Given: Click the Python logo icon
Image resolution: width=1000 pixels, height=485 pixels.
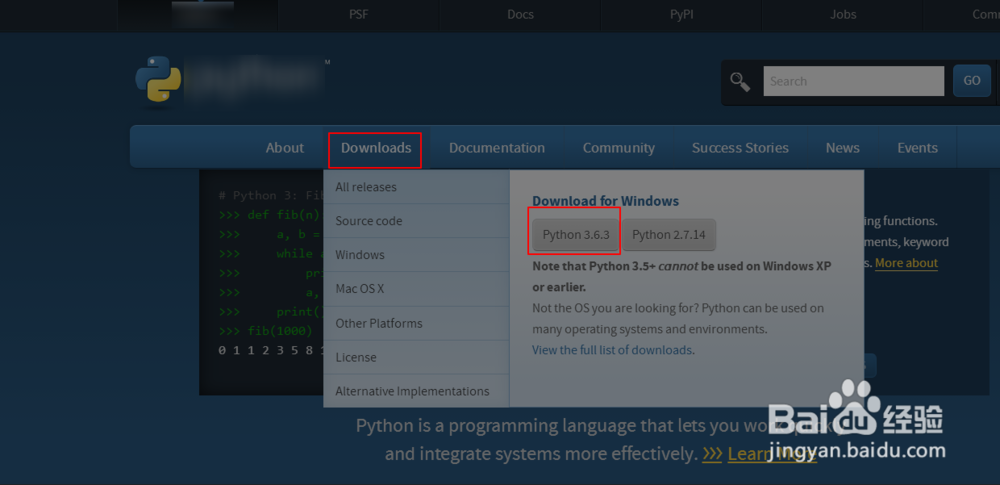Looking at the screenshot, I should (x=158, y=79).
